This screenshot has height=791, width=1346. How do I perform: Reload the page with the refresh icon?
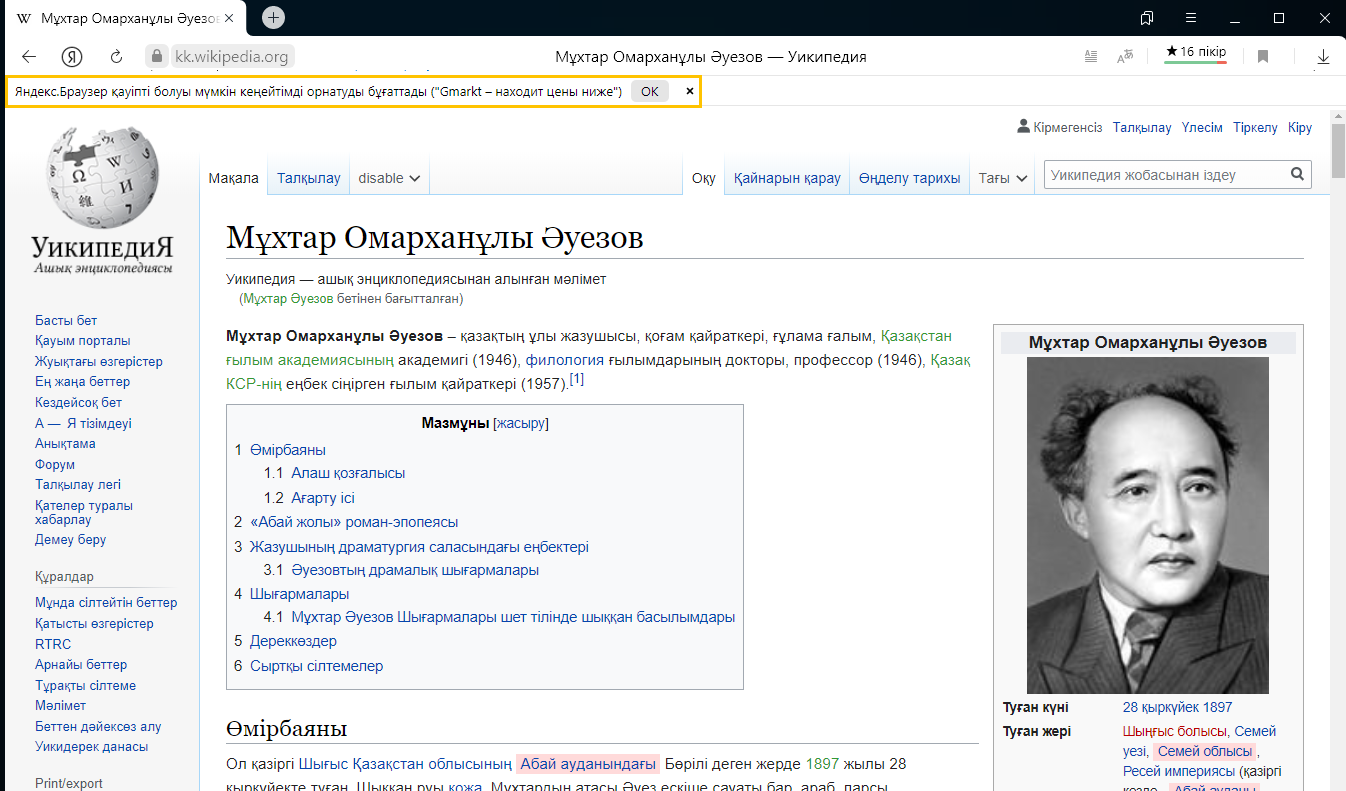(x=116, y=57)
